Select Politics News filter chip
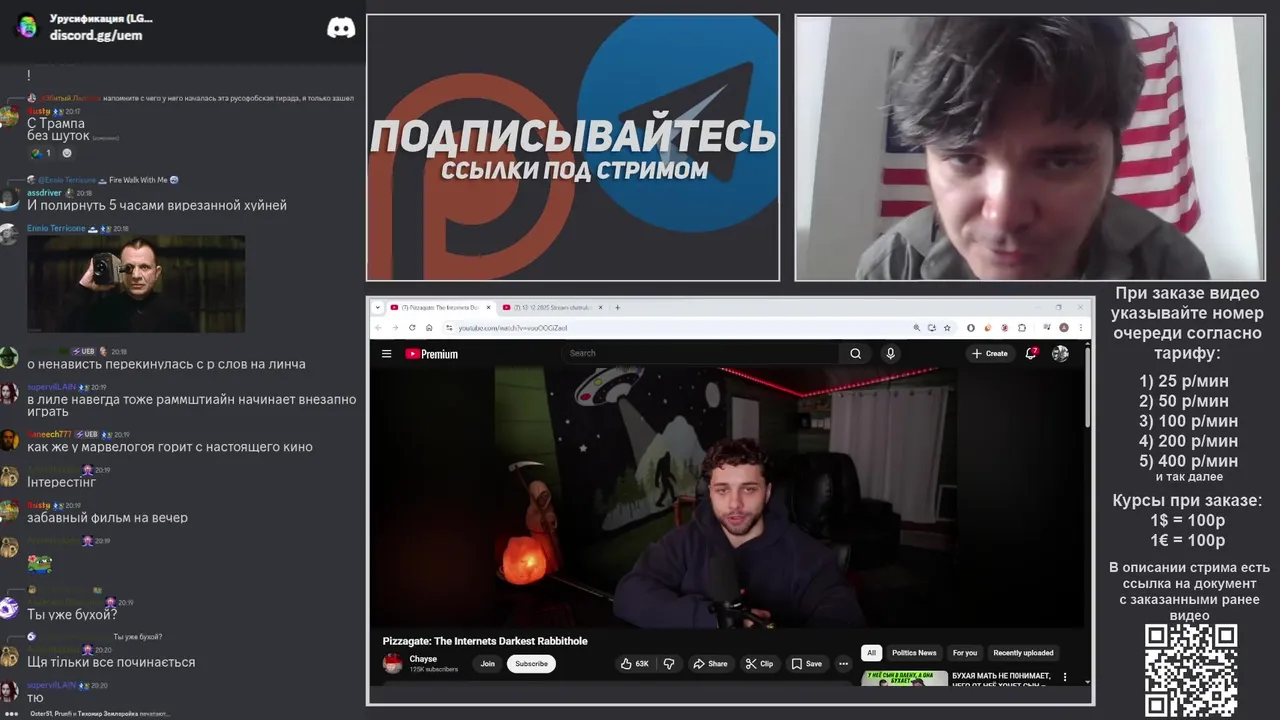The width and height of the screenshot is (1280, 720). [x=914, y=653]
